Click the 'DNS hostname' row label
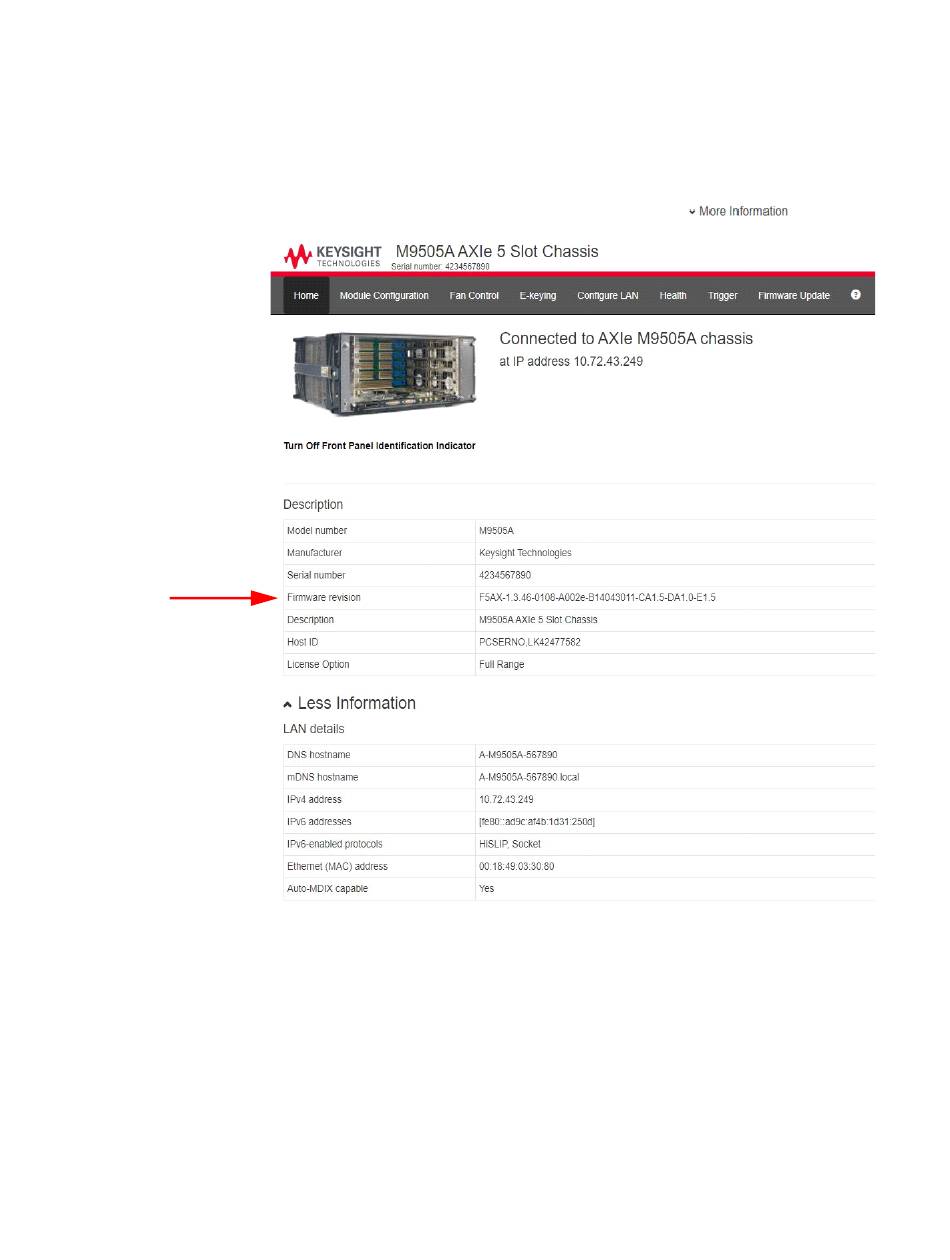The image size is (950, 1260). pos(319,755)
